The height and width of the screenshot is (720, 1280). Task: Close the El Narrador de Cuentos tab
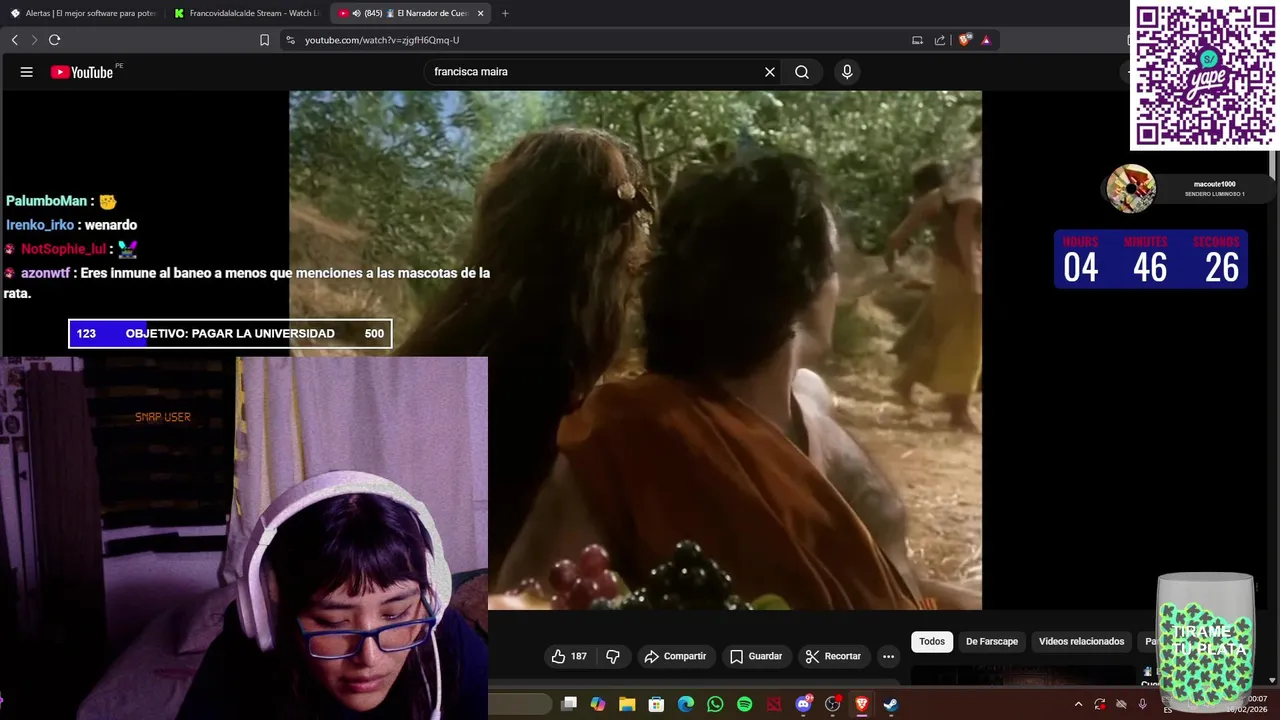[481, 13]
